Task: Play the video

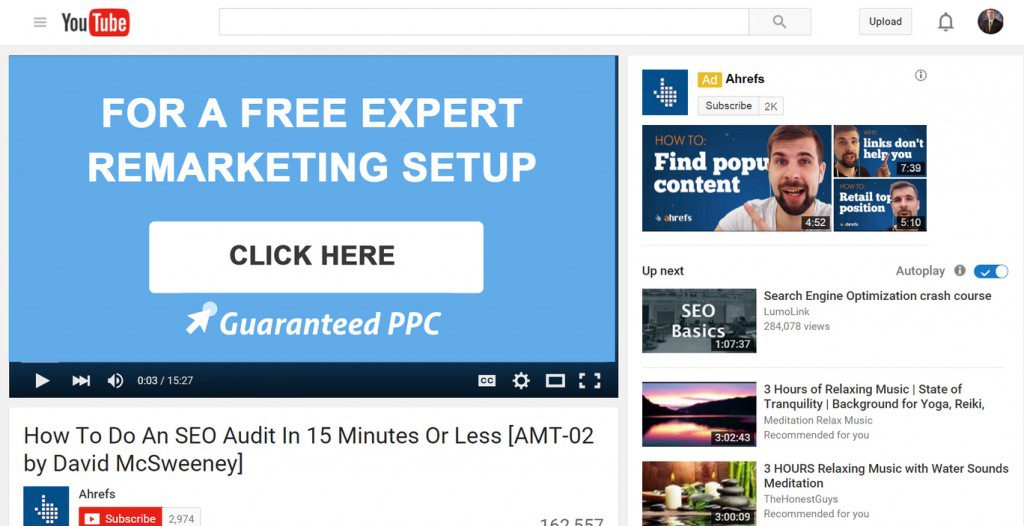Action: 42,380
